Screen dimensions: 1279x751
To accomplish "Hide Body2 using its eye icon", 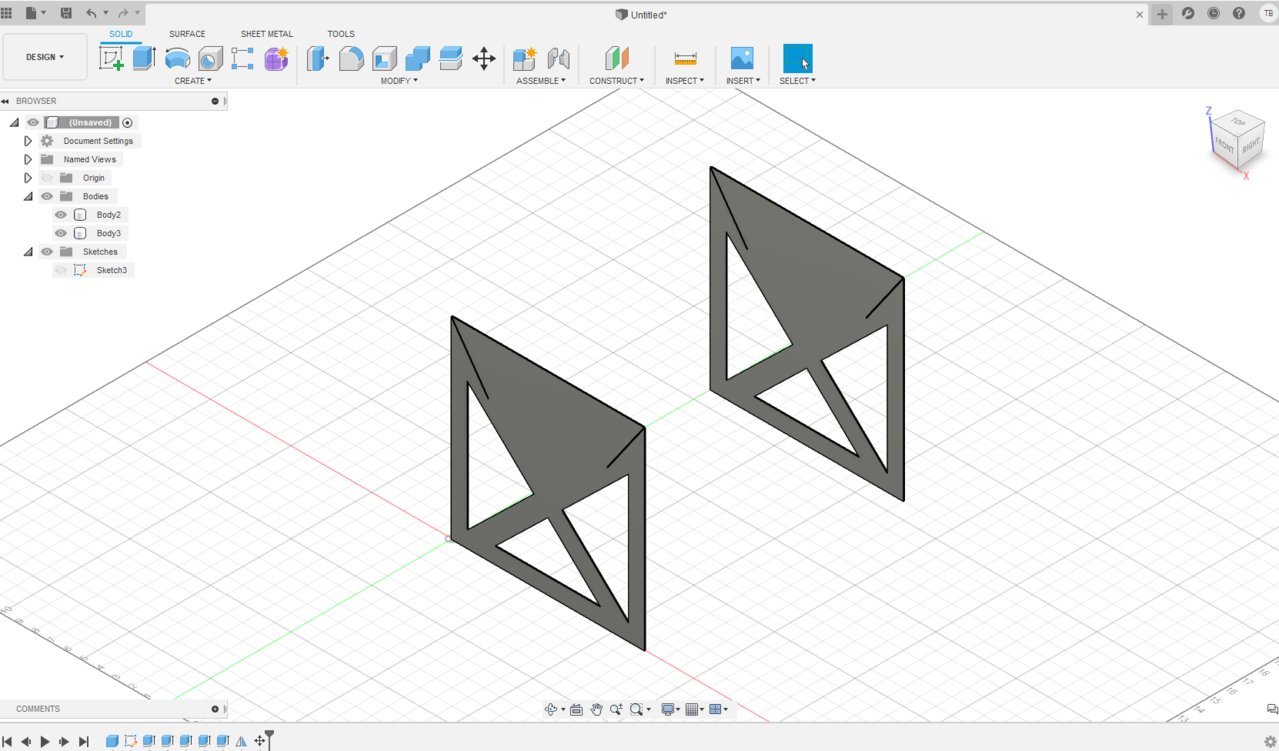I will pos(61,215).
